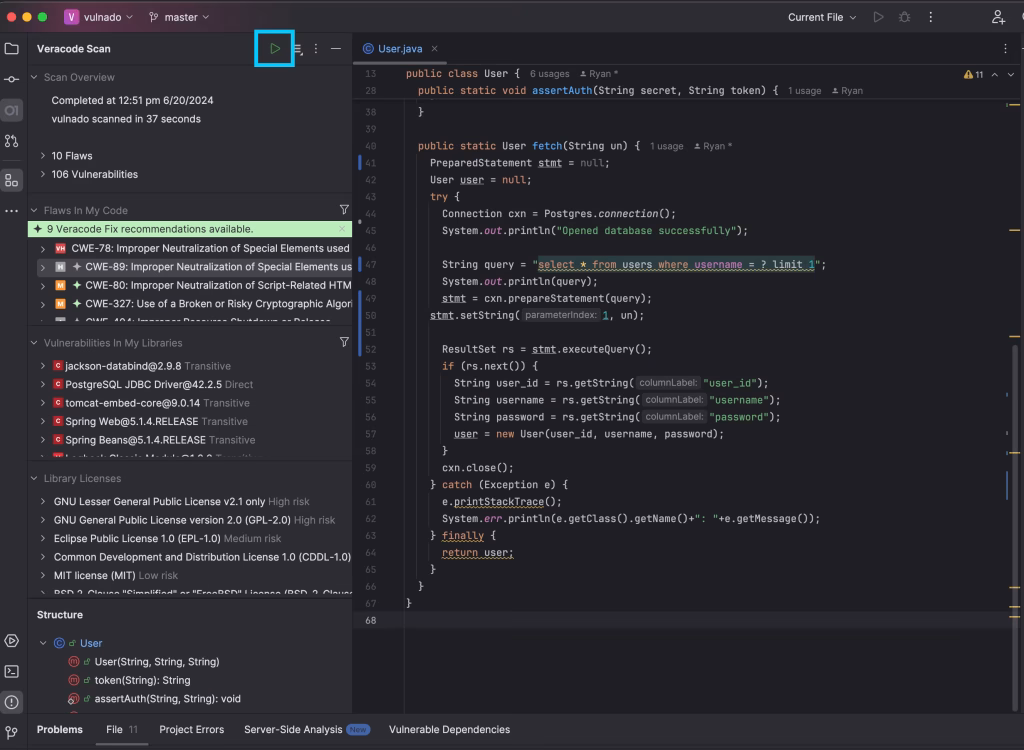This screenshot has height=750, width=1024.
Task: Run the Current File configuration
Action: [x=878, y=17]
